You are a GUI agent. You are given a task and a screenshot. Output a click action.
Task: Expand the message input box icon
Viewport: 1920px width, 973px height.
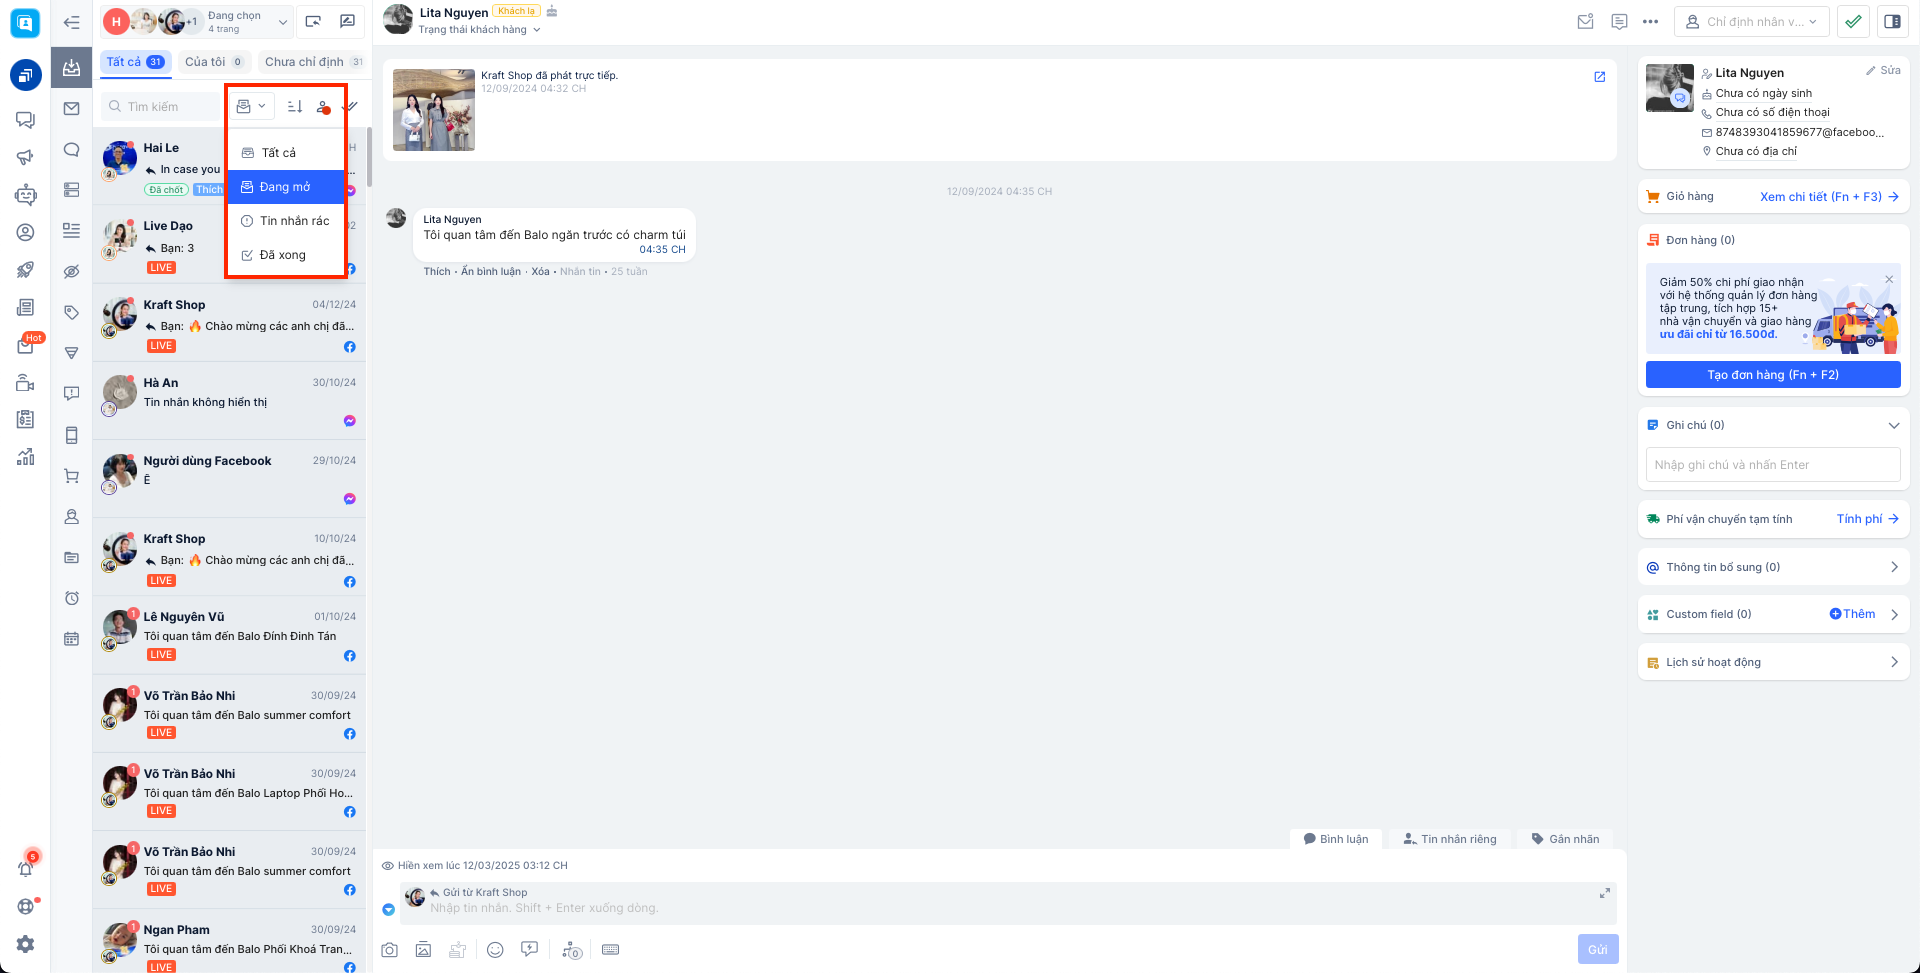1604,893
